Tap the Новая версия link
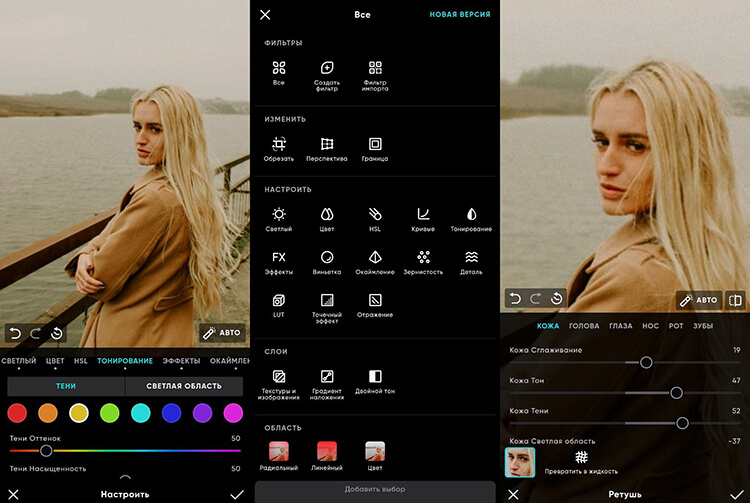750x503 pixels. (460, 14)
